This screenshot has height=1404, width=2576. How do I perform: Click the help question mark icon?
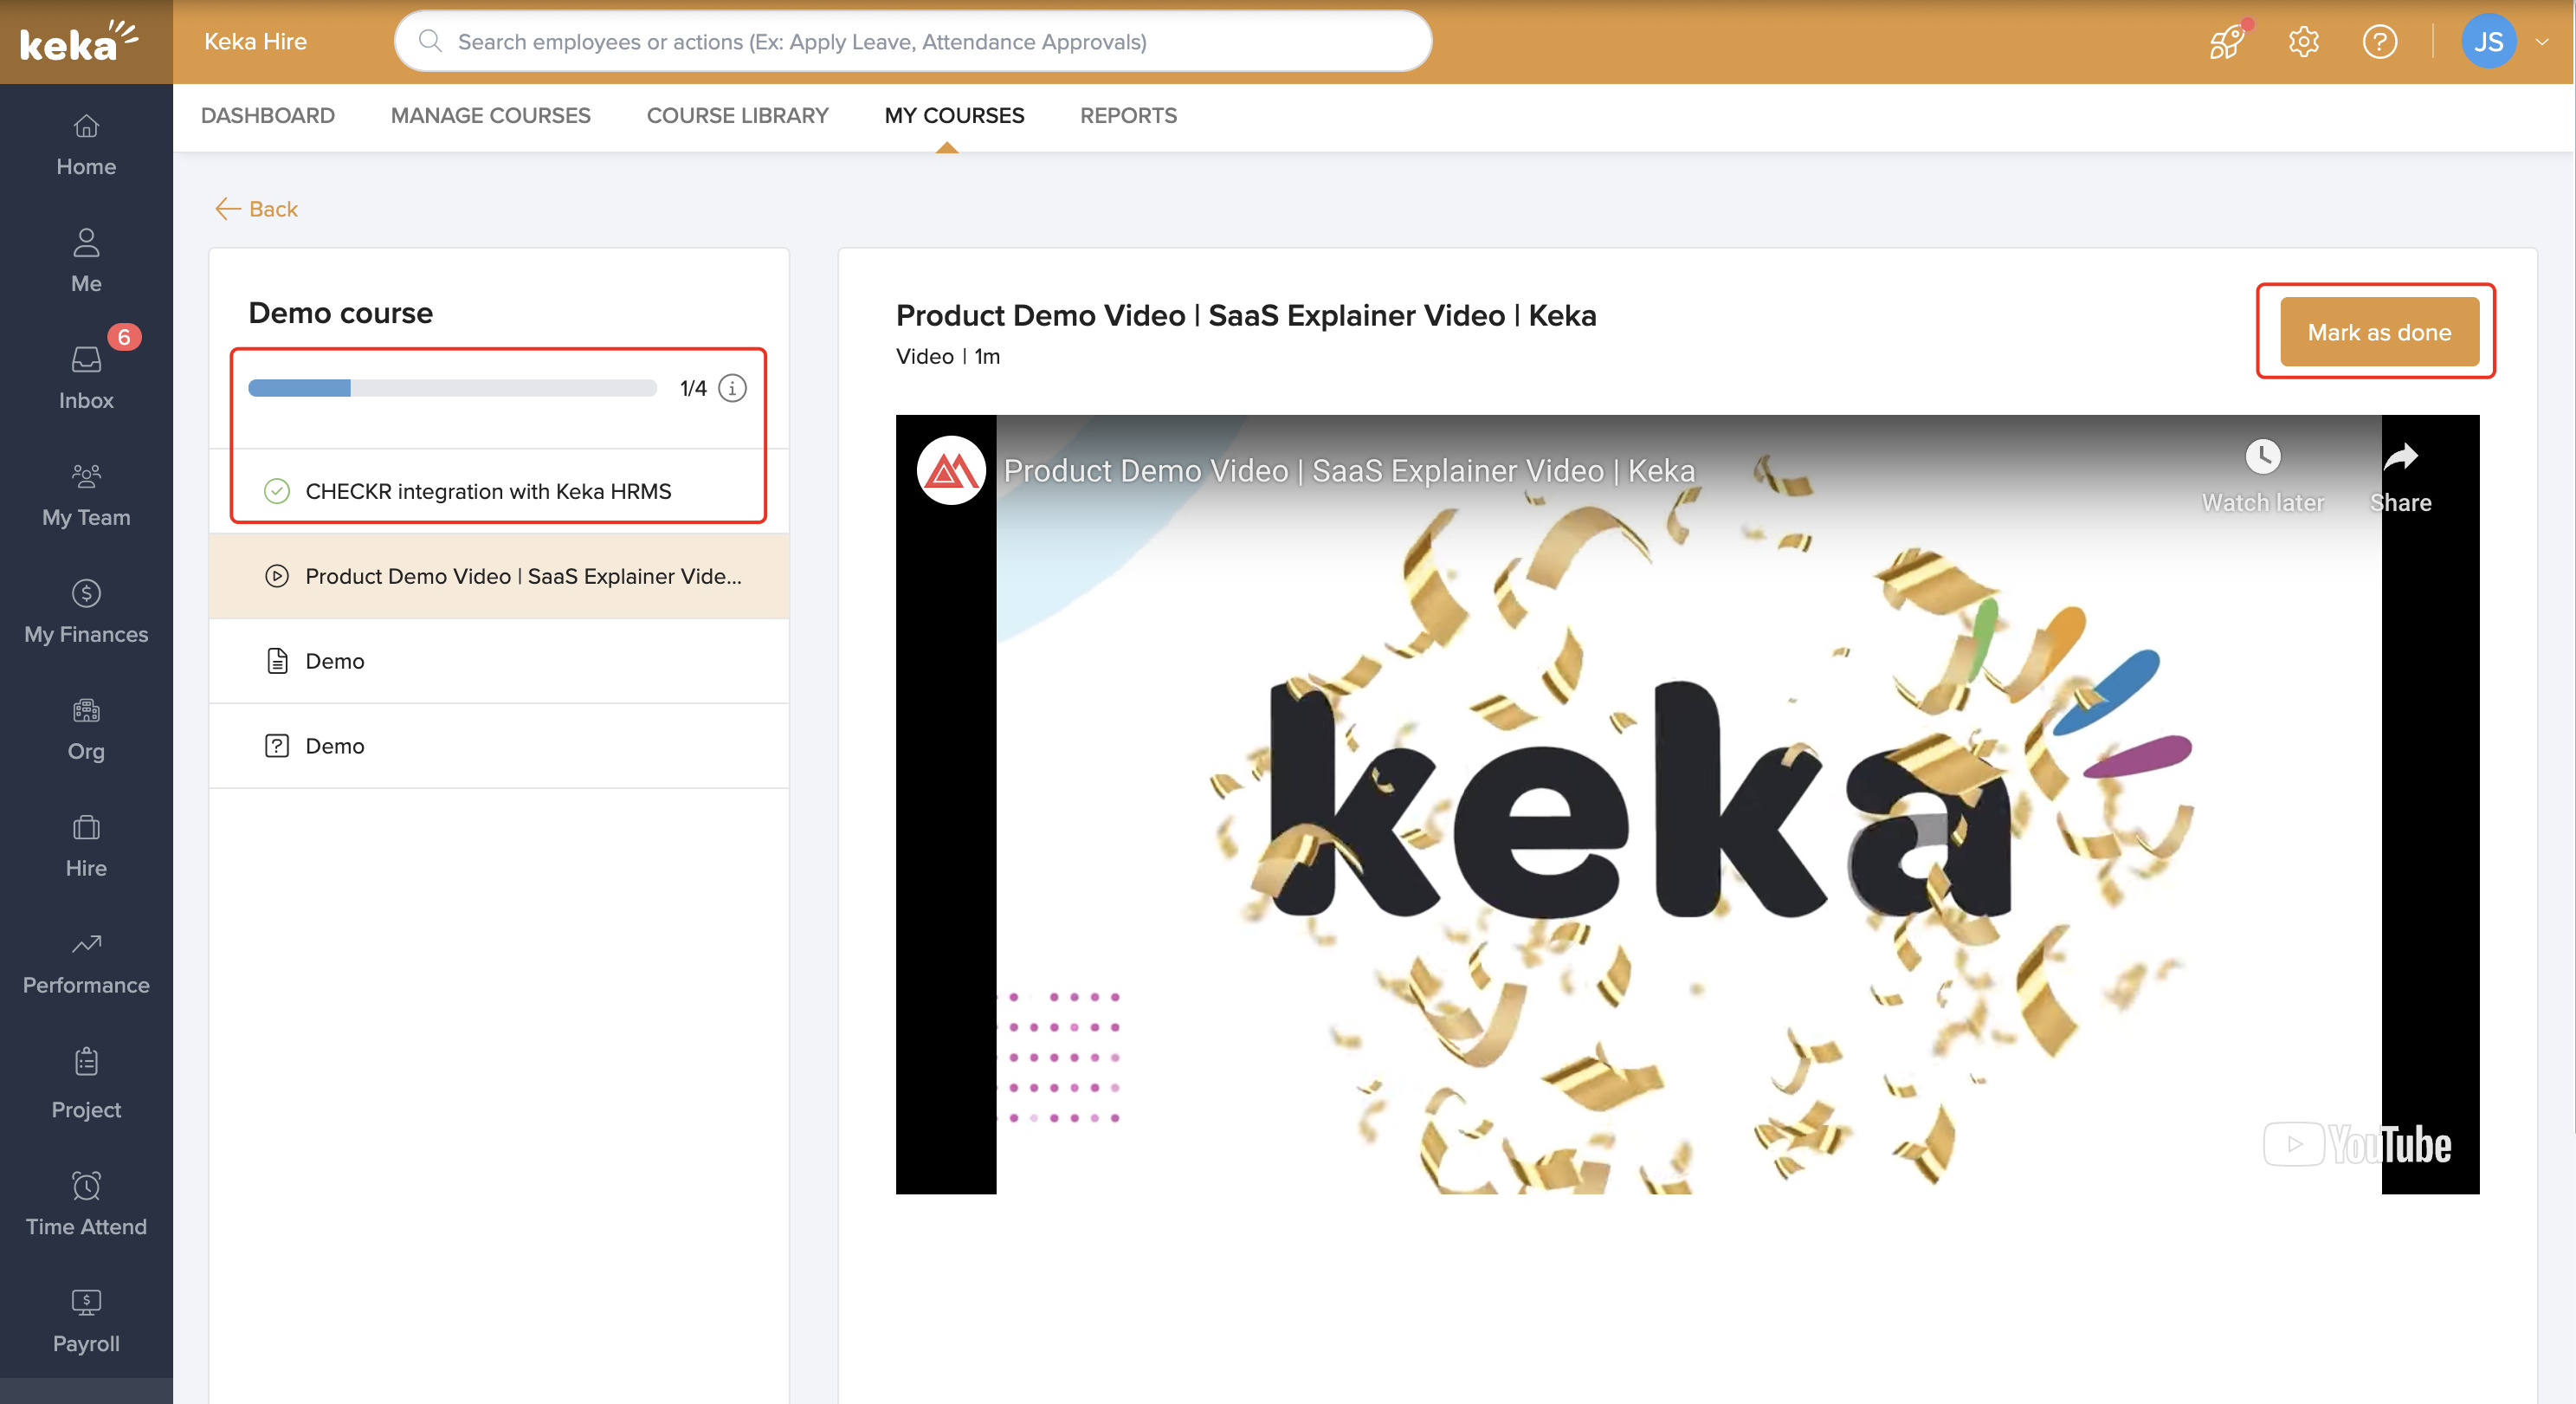[2380, 41]
